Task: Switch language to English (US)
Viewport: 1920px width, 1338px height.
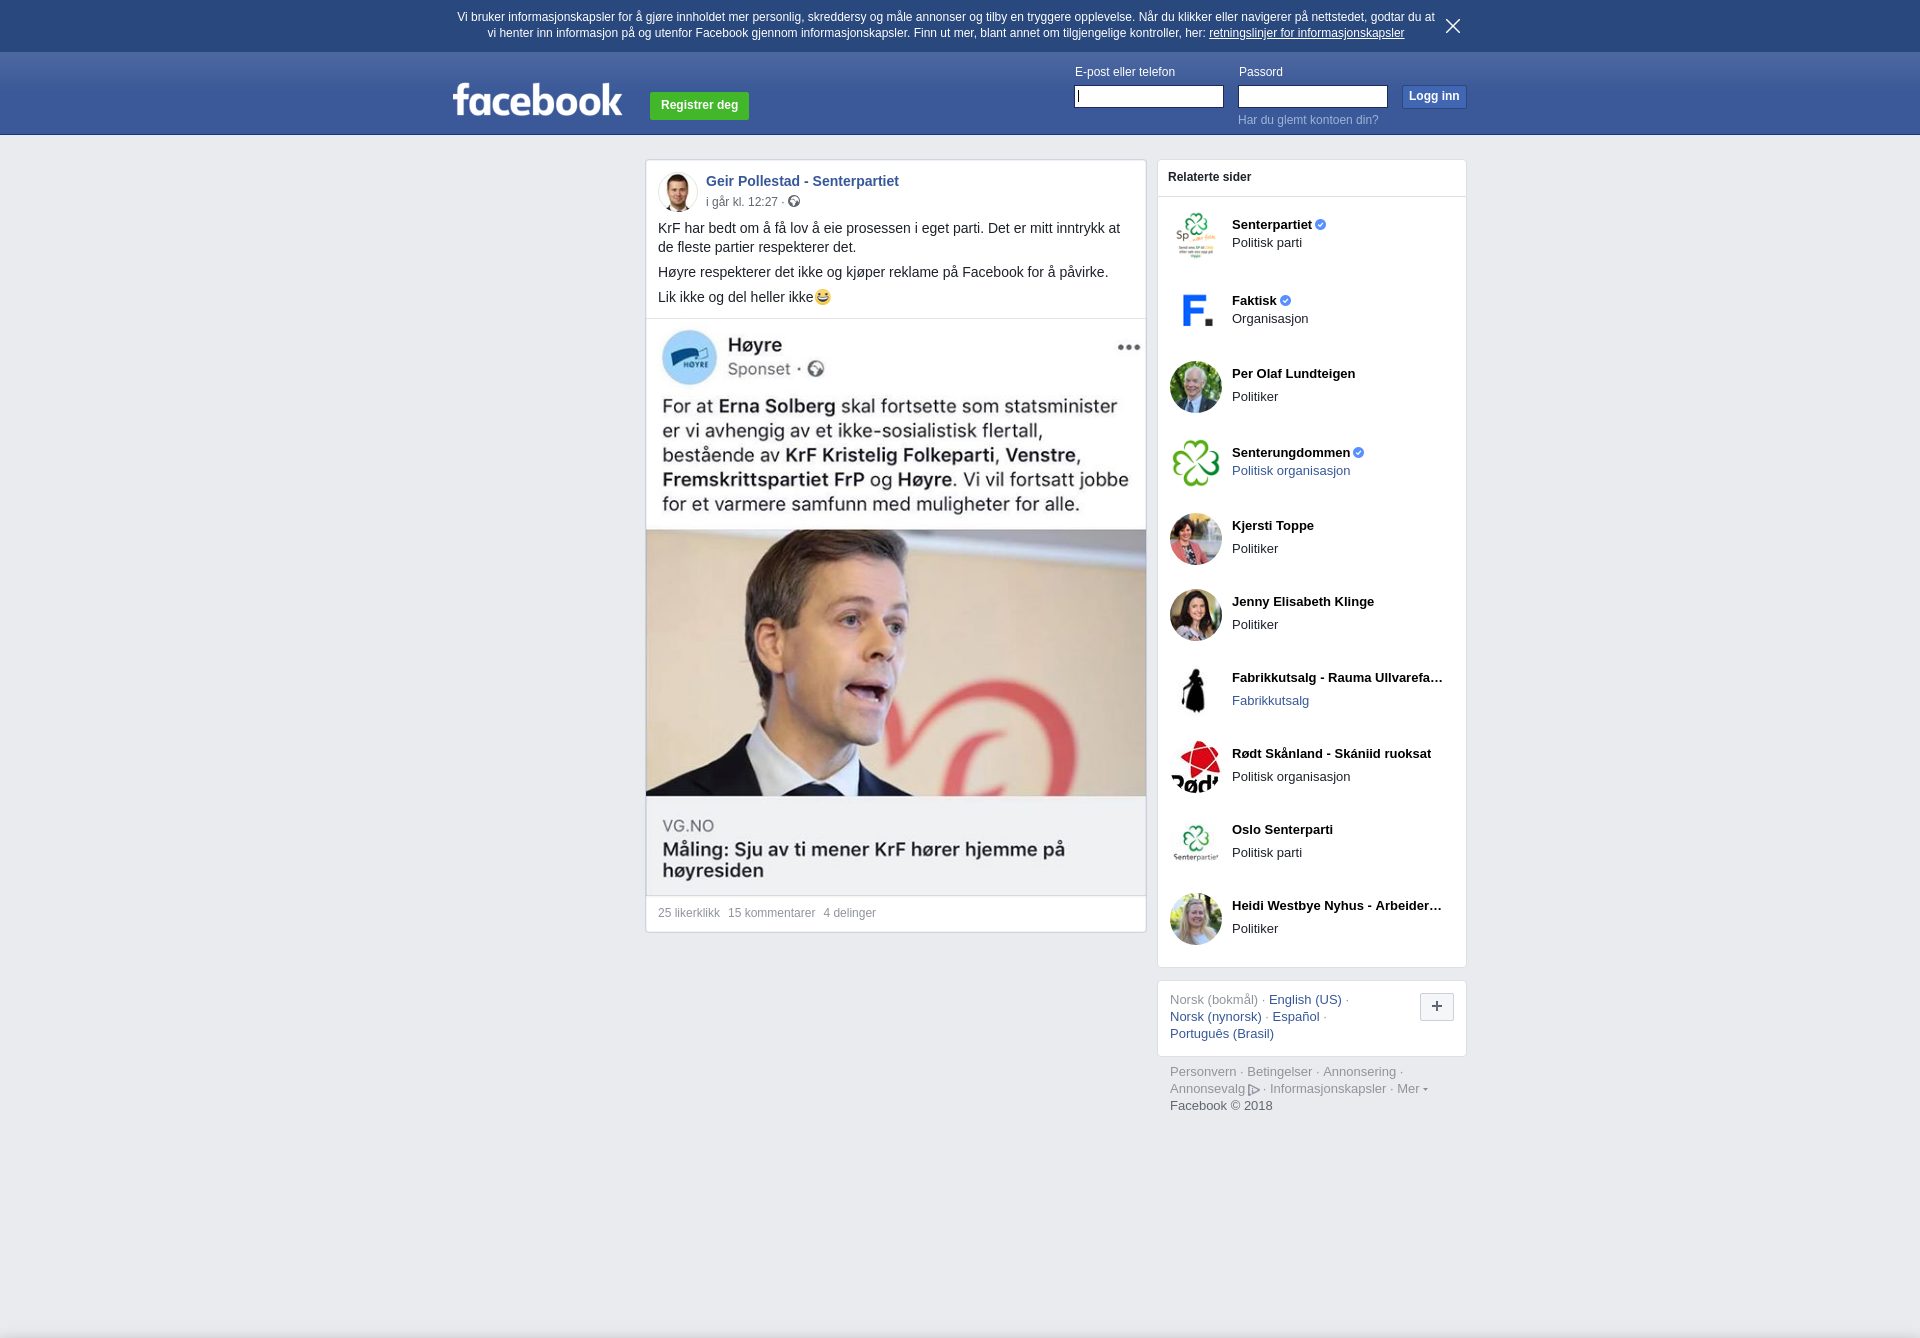Action: coord(1305,1000)
